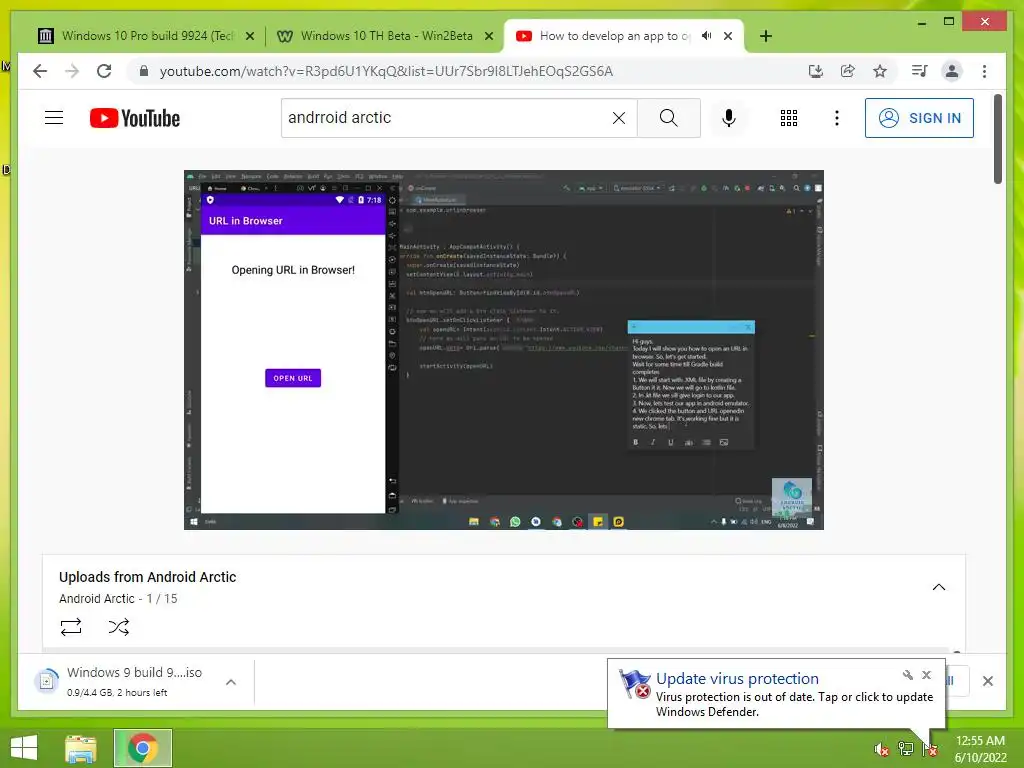
Task: Open the taskbar clock showing 12:55 AM
Action: coord(980,749)
